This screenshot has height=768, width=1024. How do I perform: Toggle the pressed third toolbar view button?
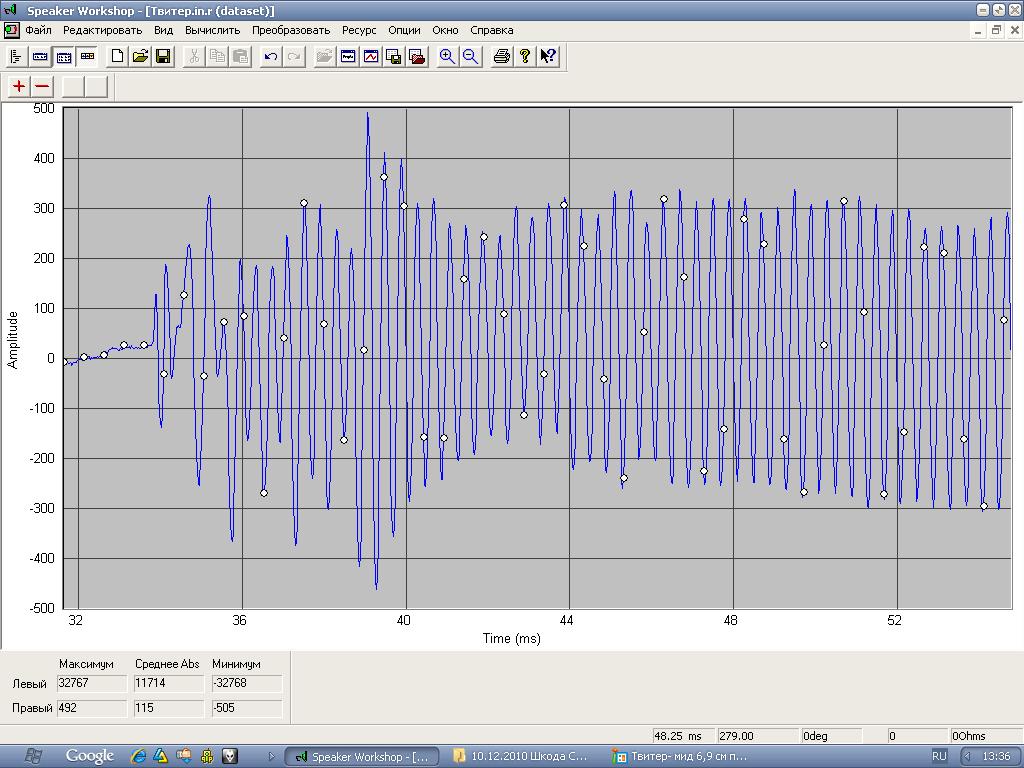coord(63,57)
